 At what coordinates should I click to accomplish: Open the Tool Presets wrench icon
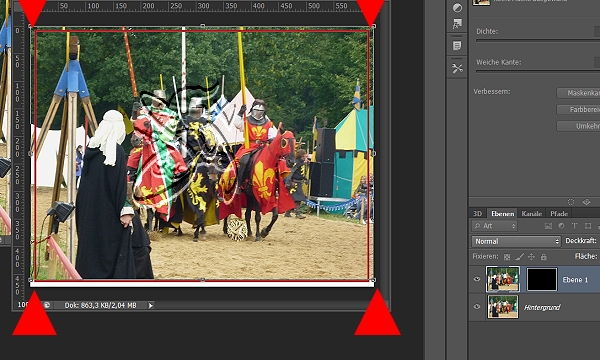(457, 68)
